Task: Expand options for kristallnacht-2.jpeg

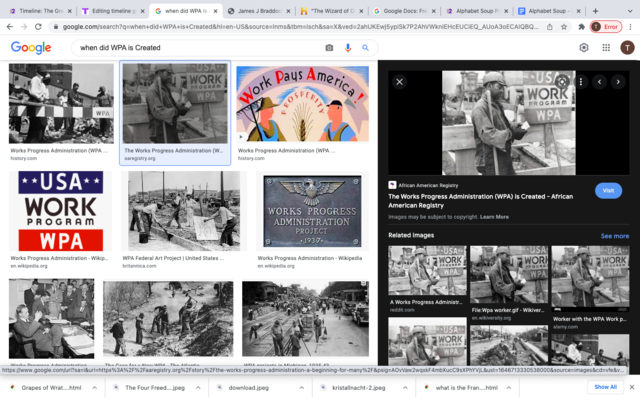Action: click(405, 387)
